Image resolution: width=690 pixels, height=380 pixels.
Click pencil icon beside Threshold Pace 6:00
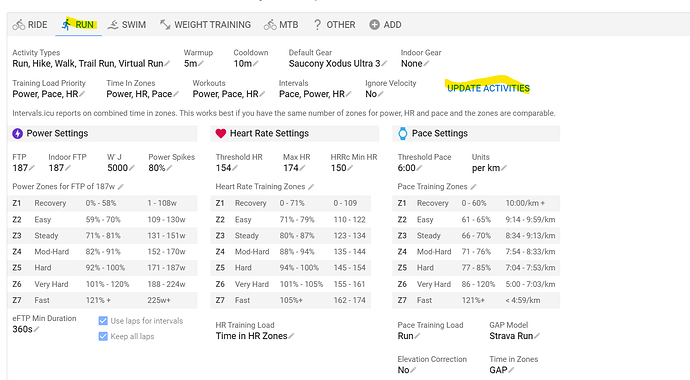(419, 168)
